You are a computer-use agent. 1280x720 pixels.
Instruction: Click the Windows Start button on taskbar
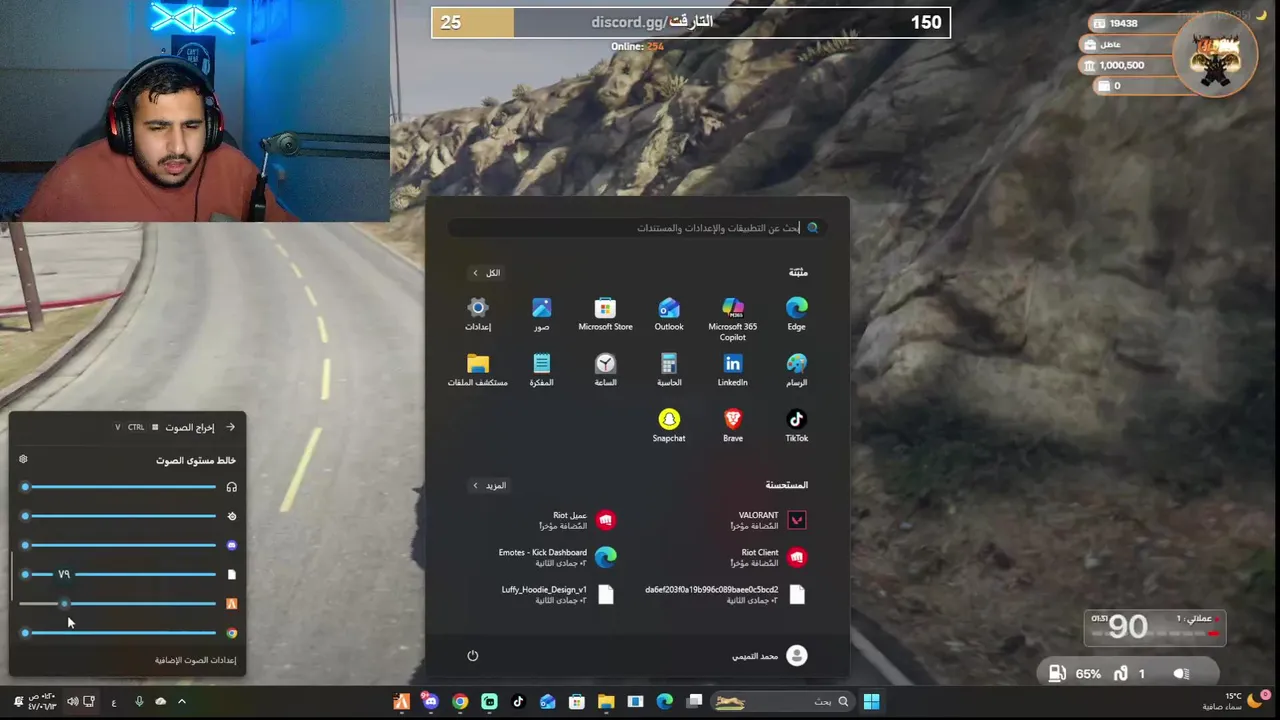(x=871, y=702)
